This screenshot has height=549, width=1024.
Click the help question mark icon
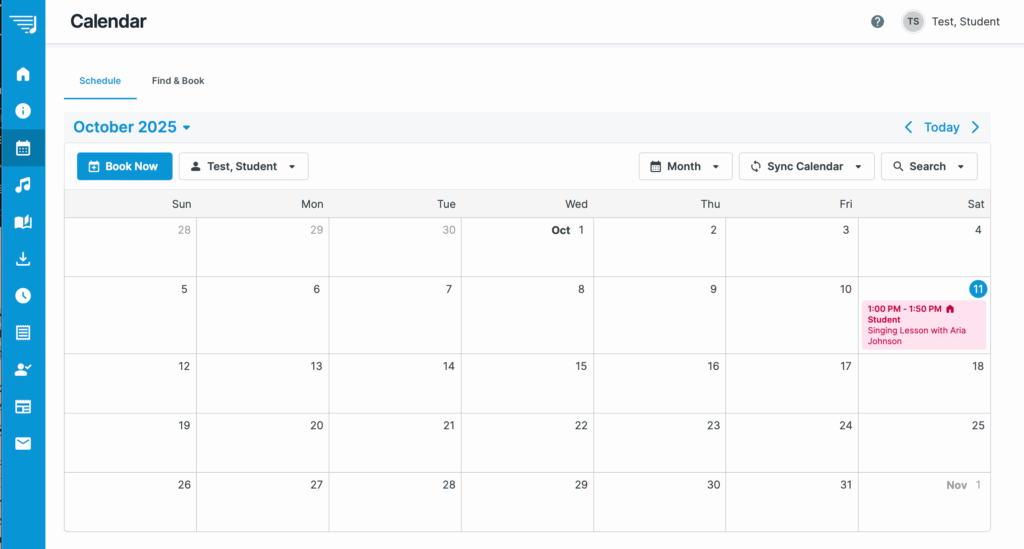[877, 22]
